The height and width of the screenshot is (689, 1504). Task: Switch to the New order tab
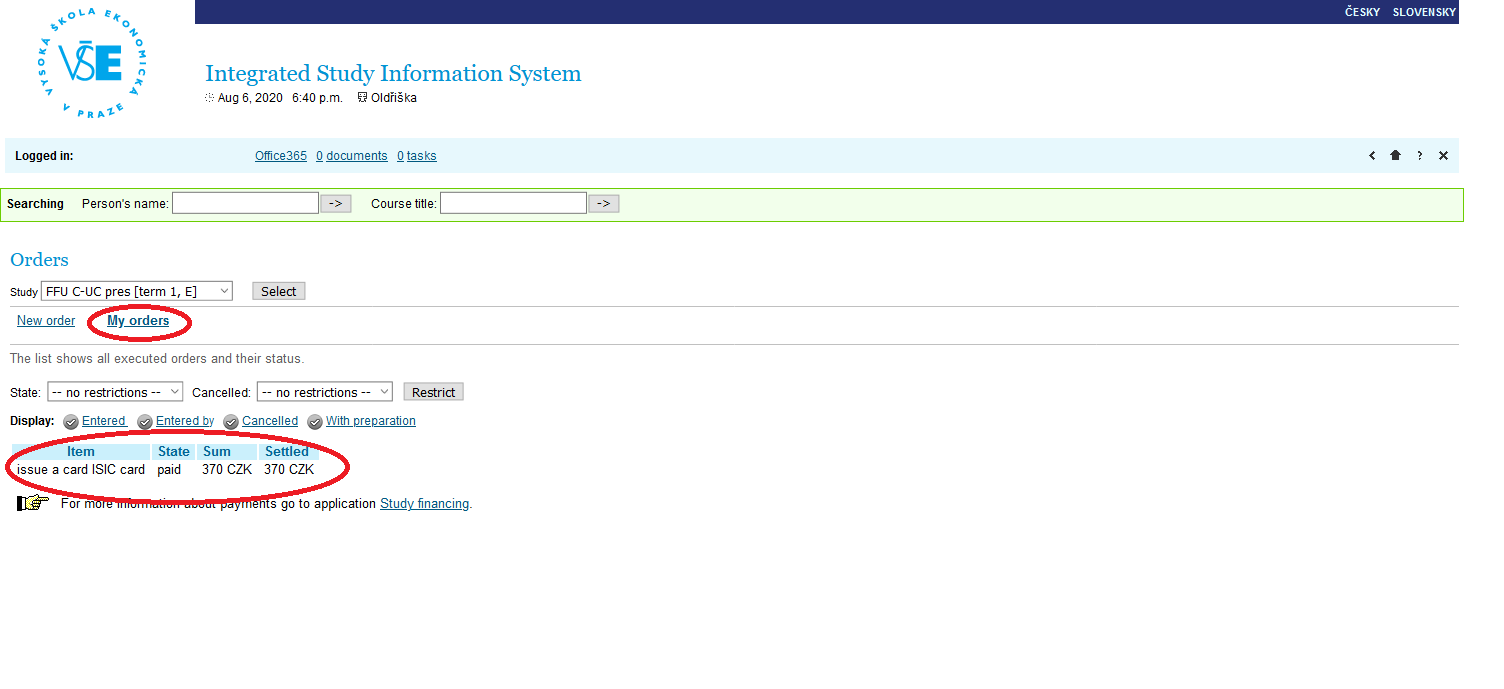point(46,321)
